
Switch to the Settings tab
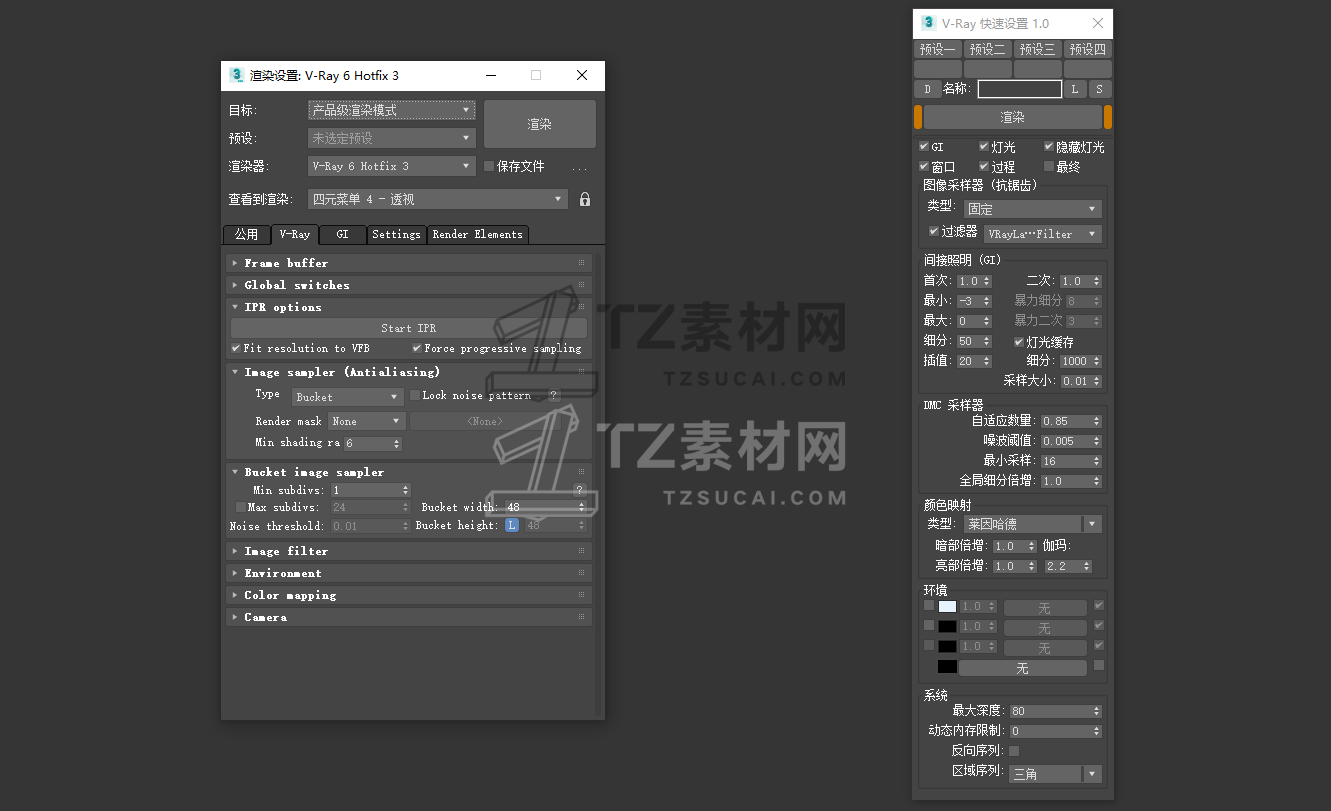396,234
